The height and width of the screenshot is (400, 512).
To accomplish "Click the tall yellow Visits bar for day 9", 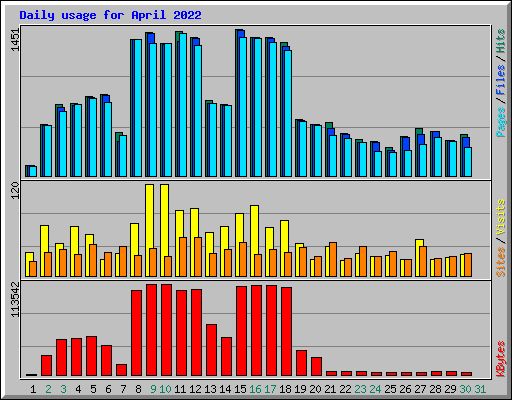I will coord(149,216).
